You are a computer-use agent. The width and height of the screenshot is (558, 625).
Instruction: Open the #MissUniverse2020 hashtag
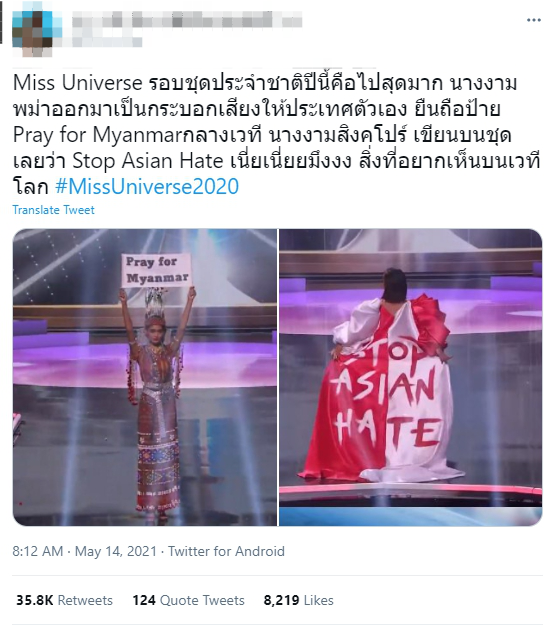pos(147,187)
